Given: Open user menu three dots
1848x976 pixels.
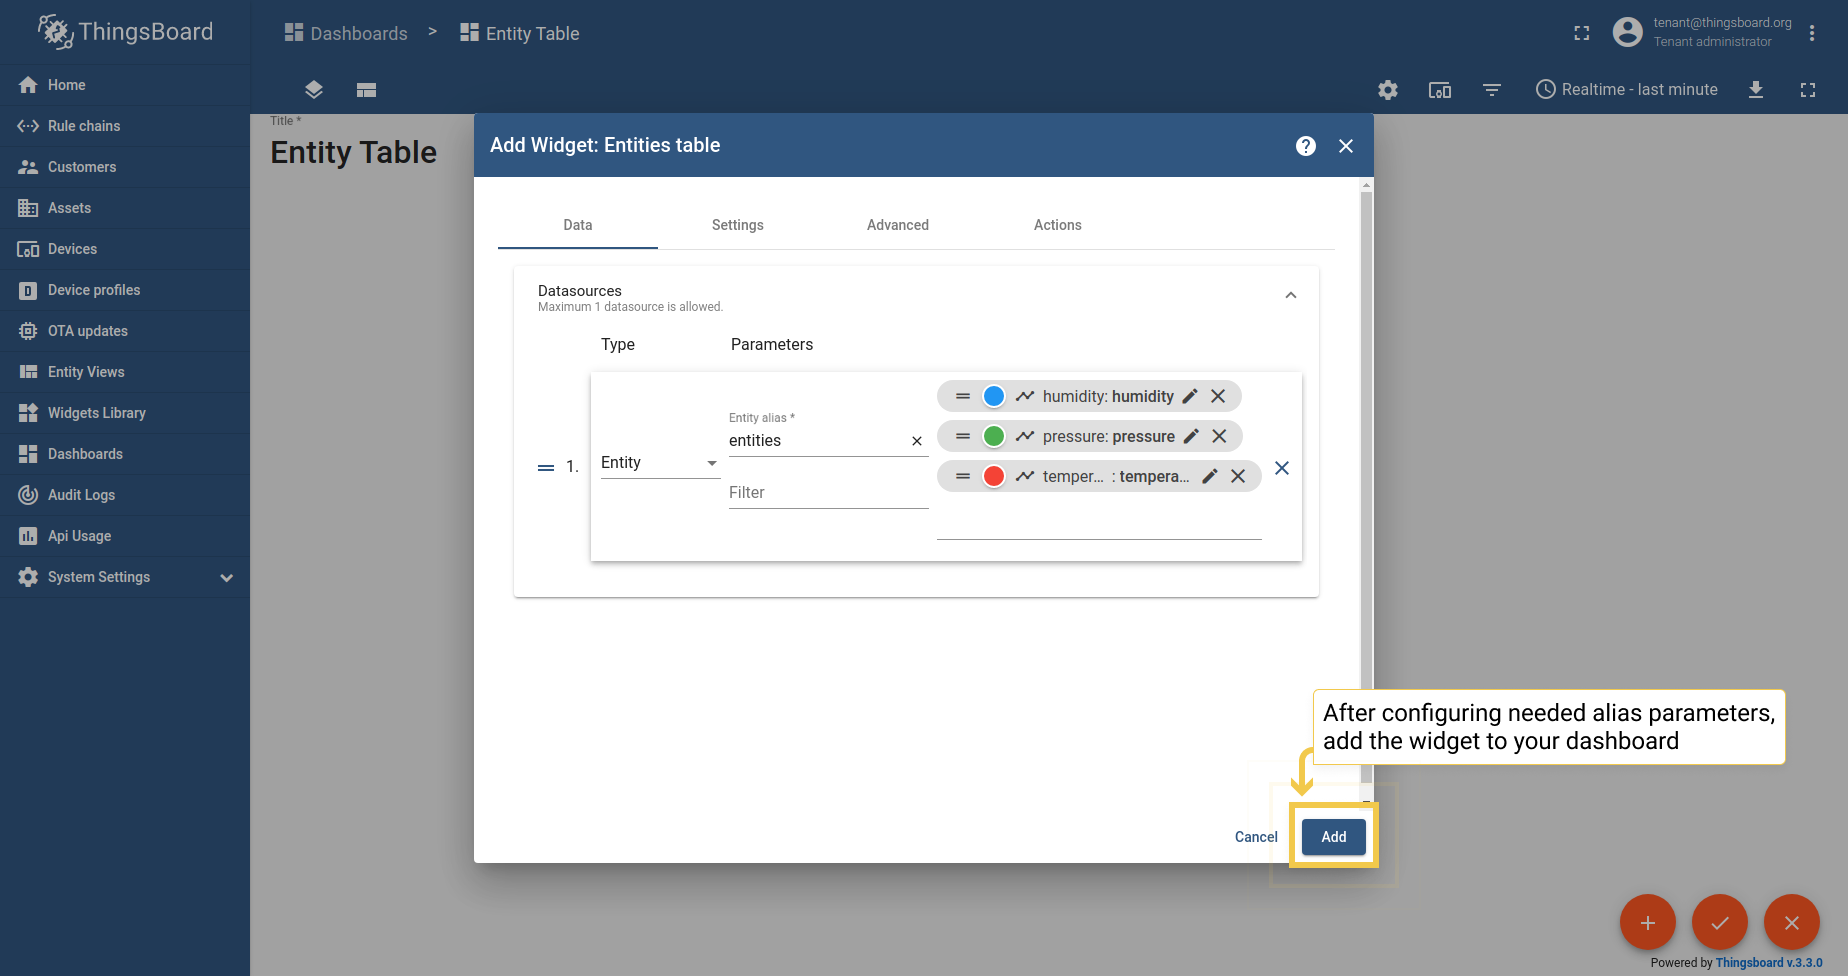Looking at the screenshot, I should click(1812, 33).
